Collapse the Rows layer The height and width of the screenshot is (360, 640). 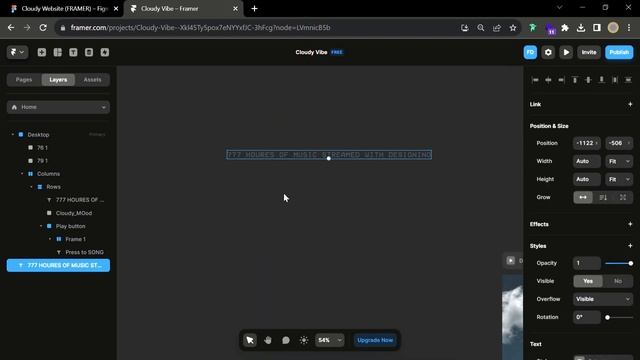tap(31, 187)
